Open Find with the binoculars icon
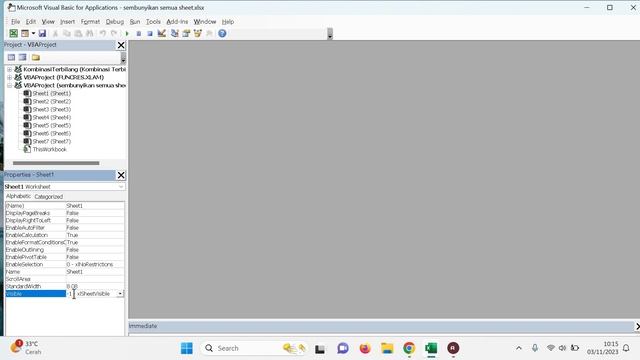The image size is (640, 360). 90,33
